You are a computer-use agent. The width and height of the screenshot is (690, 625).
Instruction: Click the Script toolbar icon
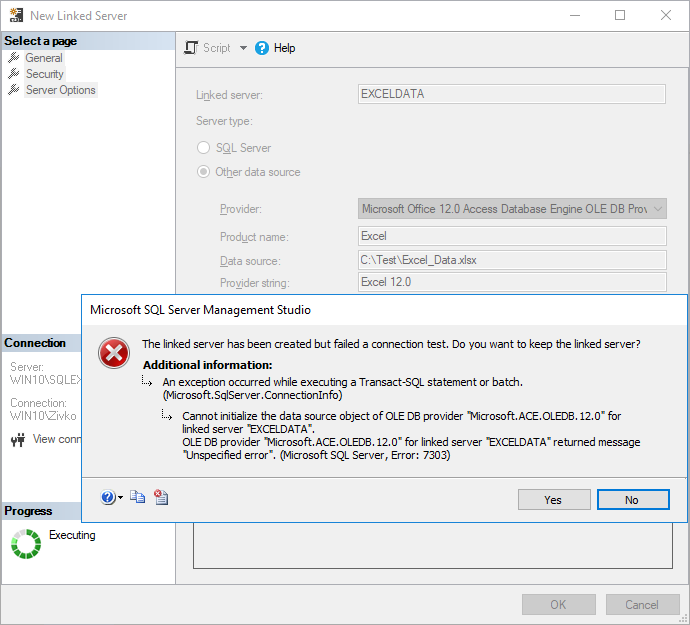[x=191, y=48]
